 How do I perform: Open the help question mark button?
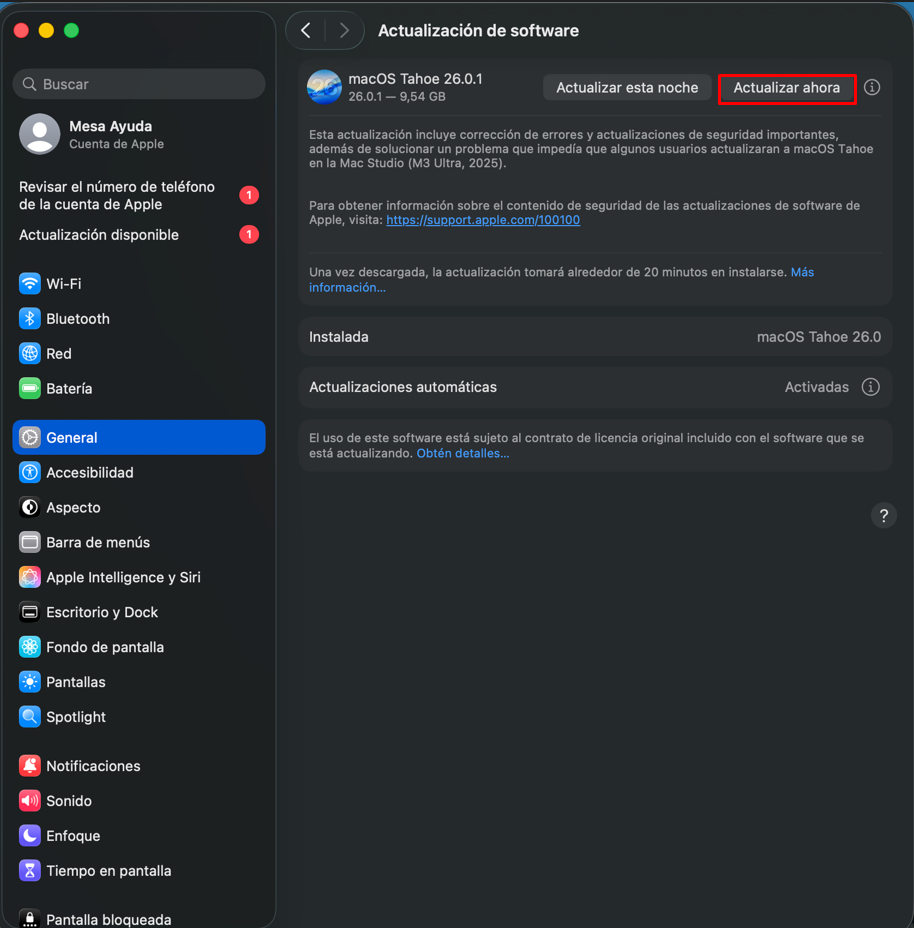(x=883, y=516)
